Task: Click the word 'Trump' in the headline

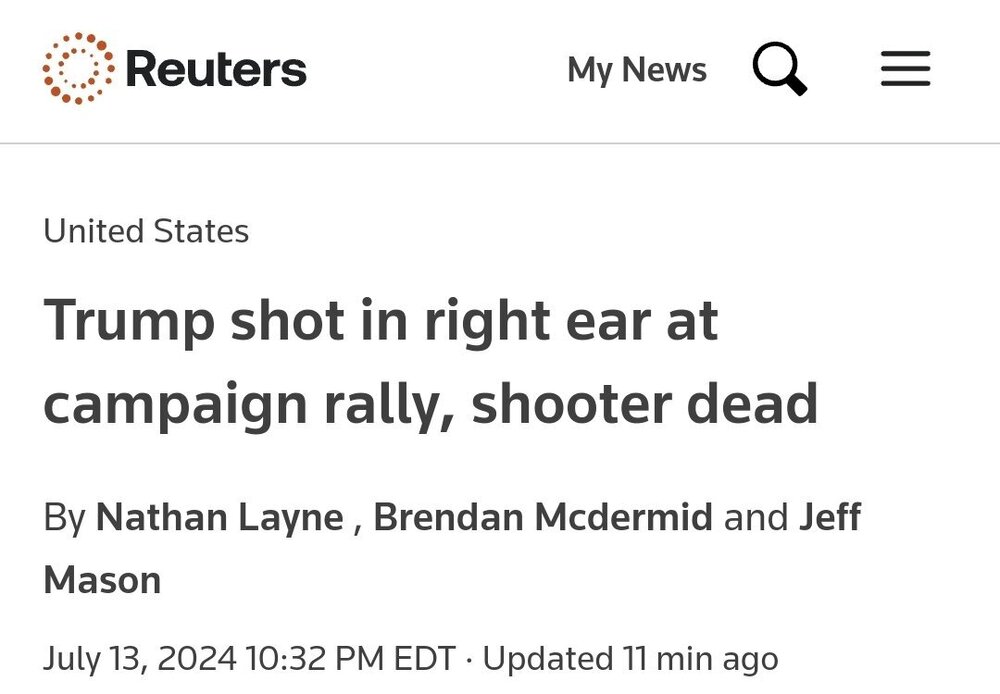Action: click(129, 322)
